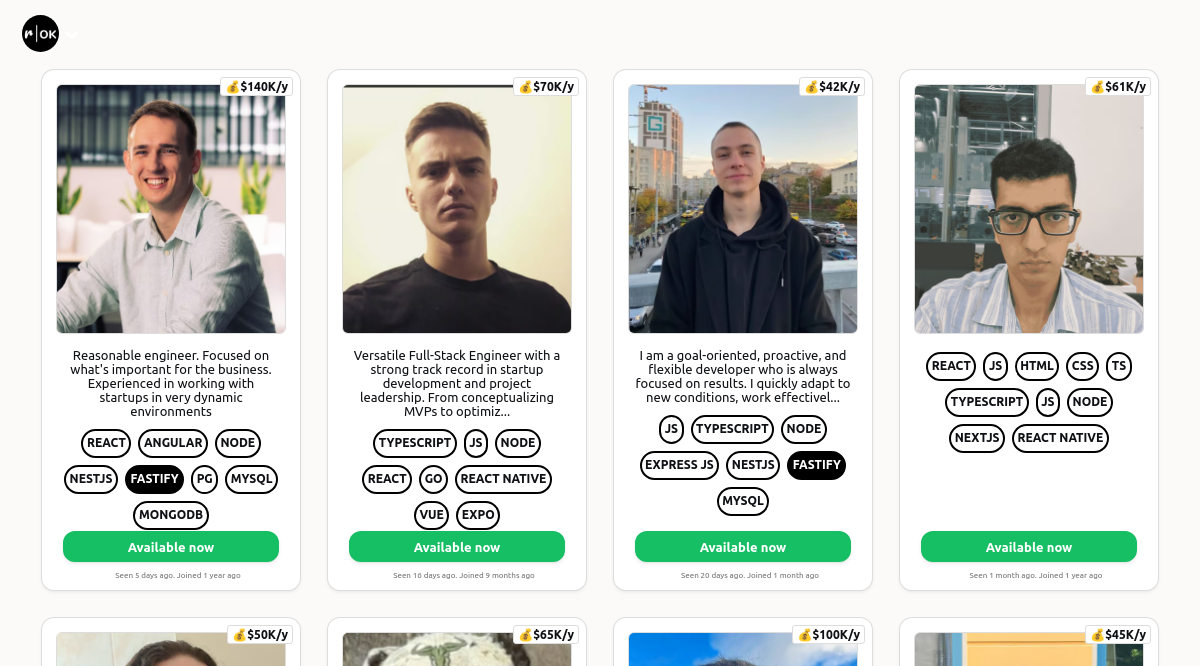Select the GO skill tag
Screen dimensions: 1200x666
click(x=433, y=479)
